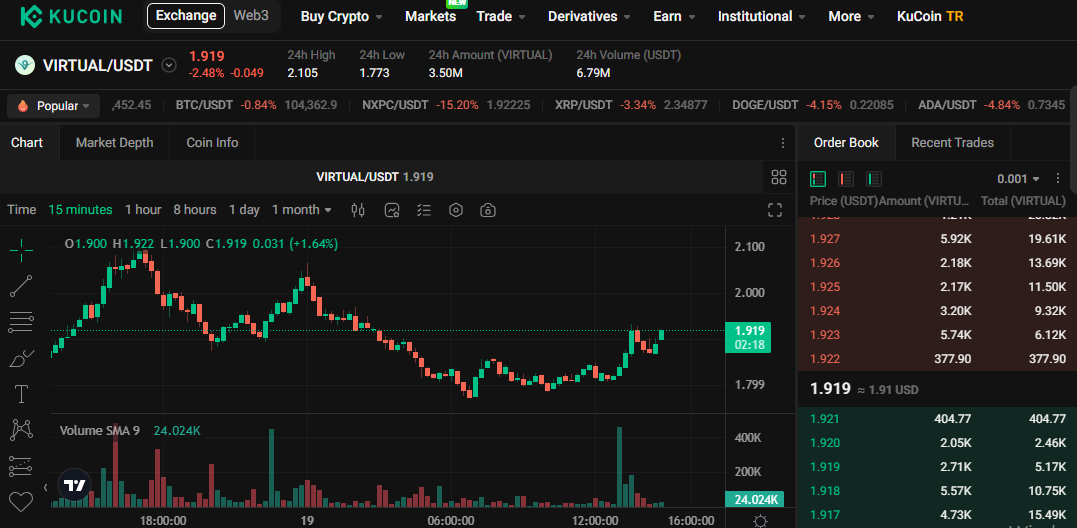This screenshot has width=1077, height=528.
Task: Open the indicators icon in chart toolbar
Action: [x=392, y=210]
